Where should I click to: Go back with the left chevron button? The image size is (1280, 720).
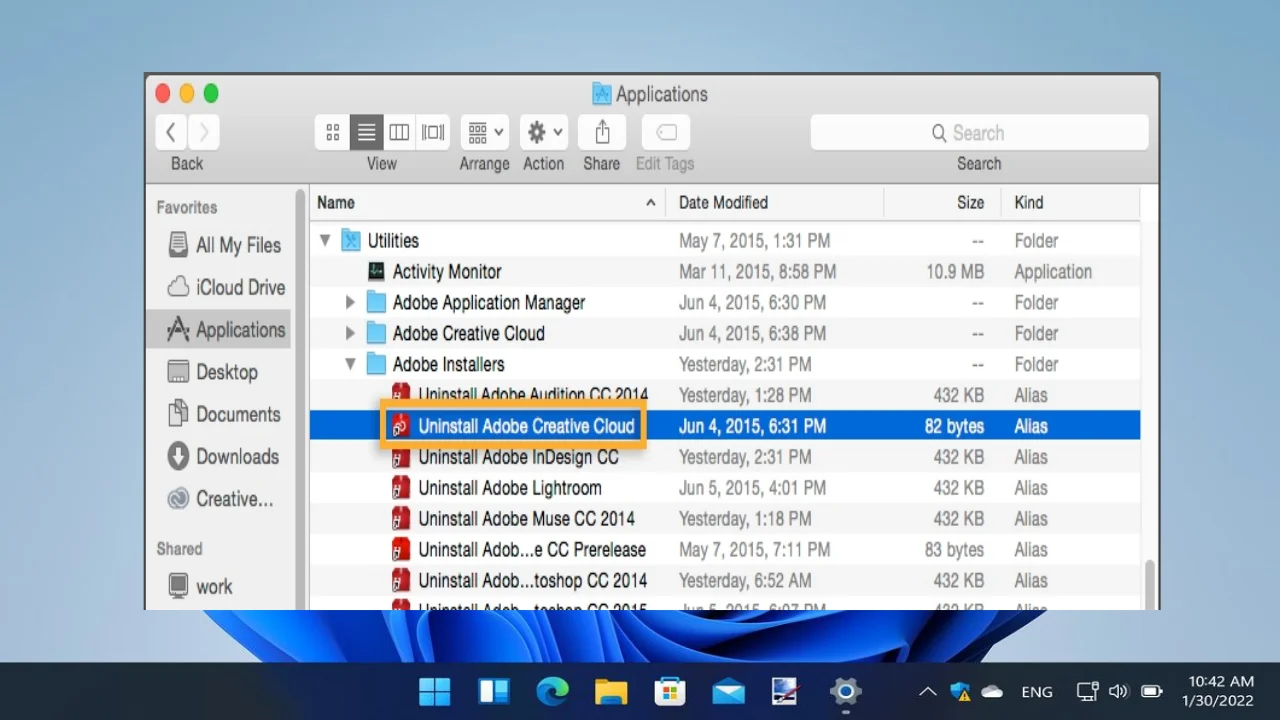[x=171, y=132]
